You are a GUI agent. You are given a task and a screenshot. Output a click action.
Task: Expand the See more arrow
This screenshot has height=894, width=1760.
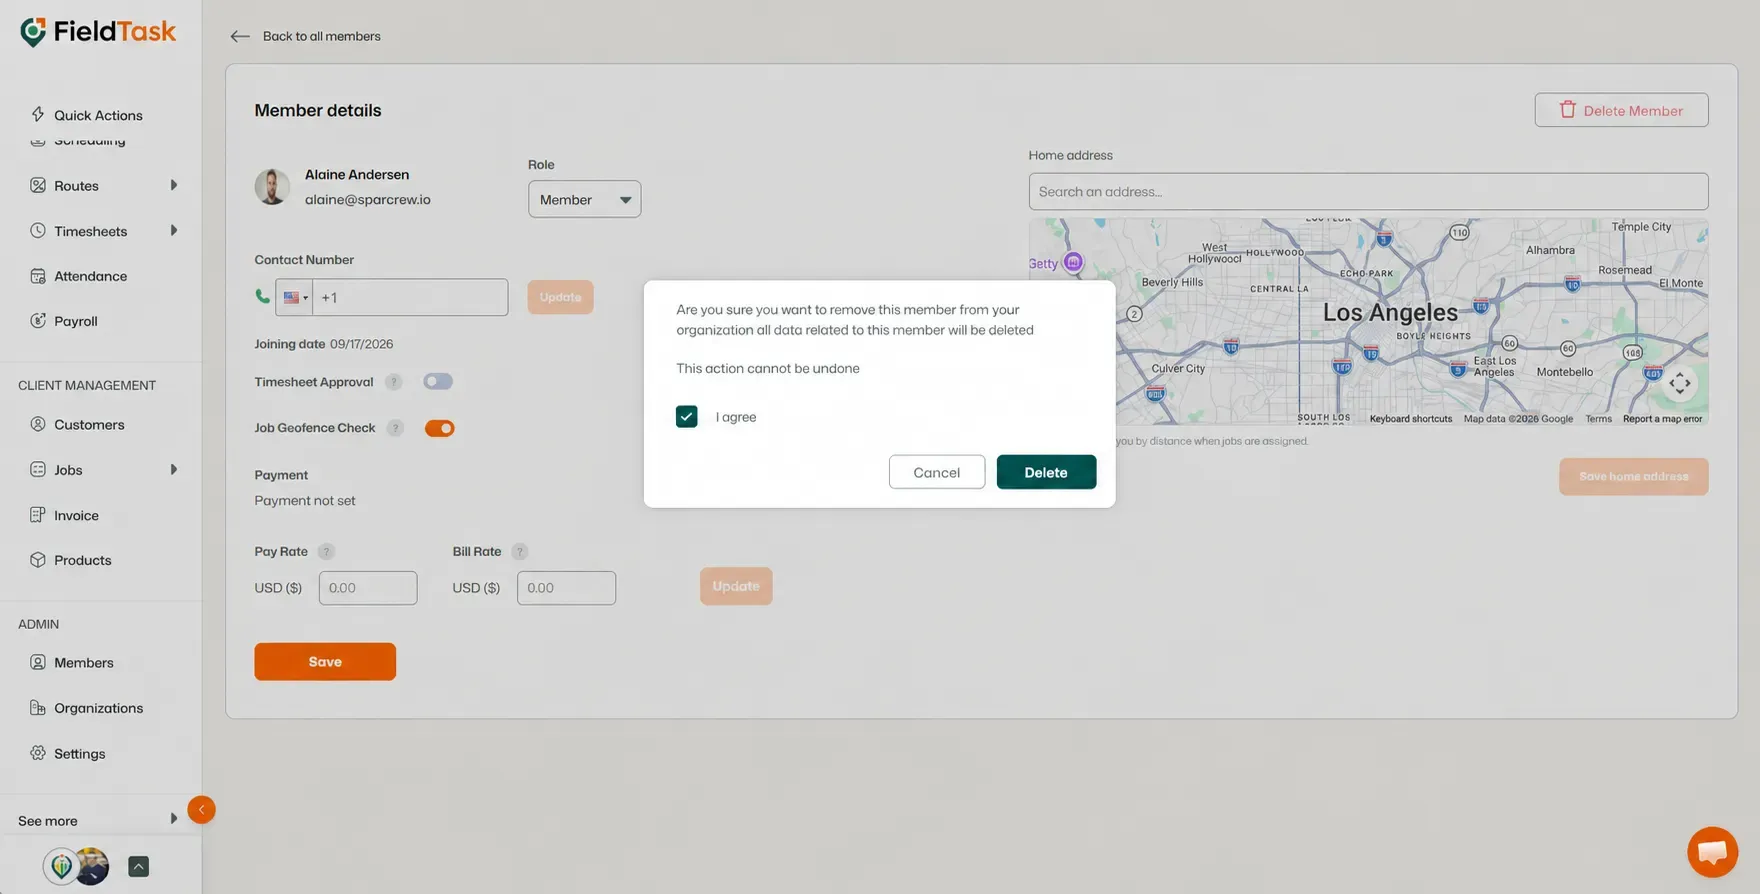click(174, 819)
